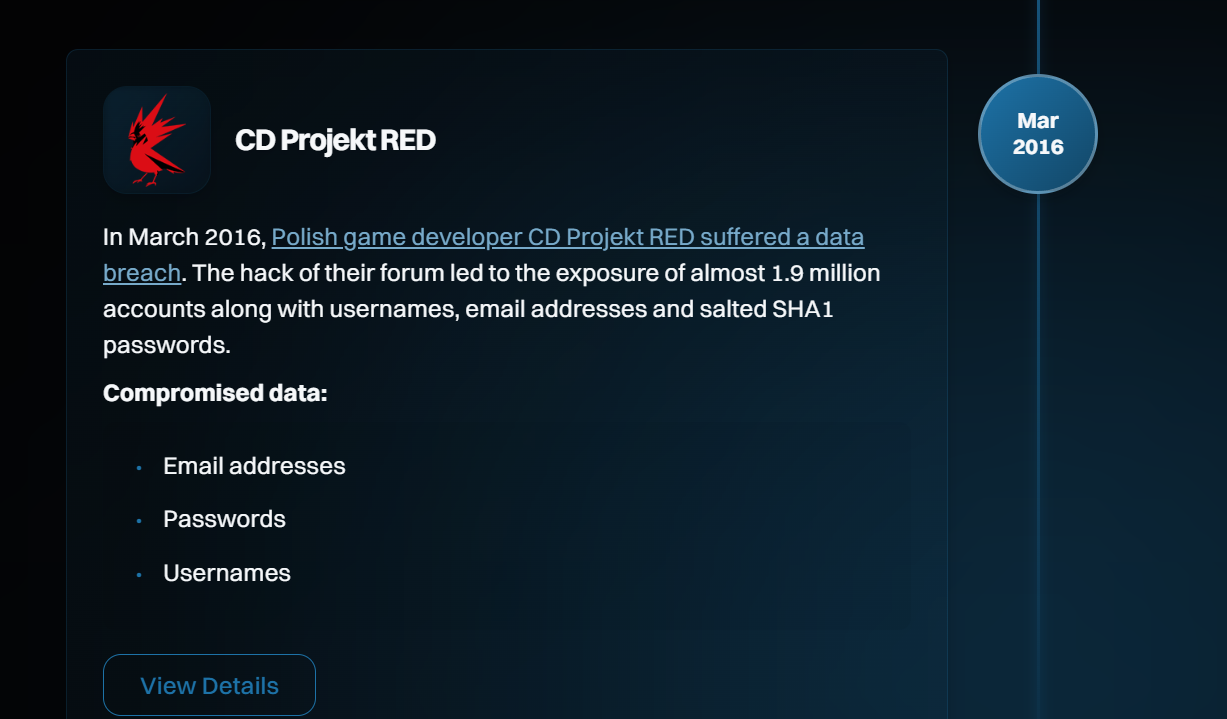Click the 'Mar' text inside the date circle
This screenshot has width=1227, height=719.
pyautogui.click(x=1038, y=121)
